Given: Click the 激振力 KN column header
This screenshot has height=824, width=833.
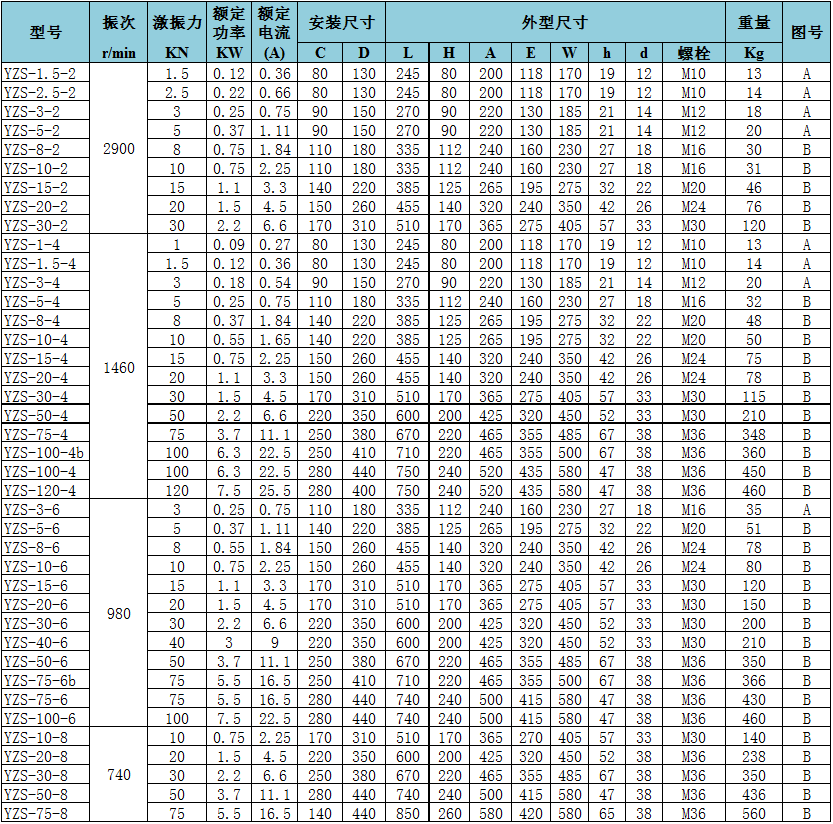Looking at the screenshot, I should (x=177, y=33).
